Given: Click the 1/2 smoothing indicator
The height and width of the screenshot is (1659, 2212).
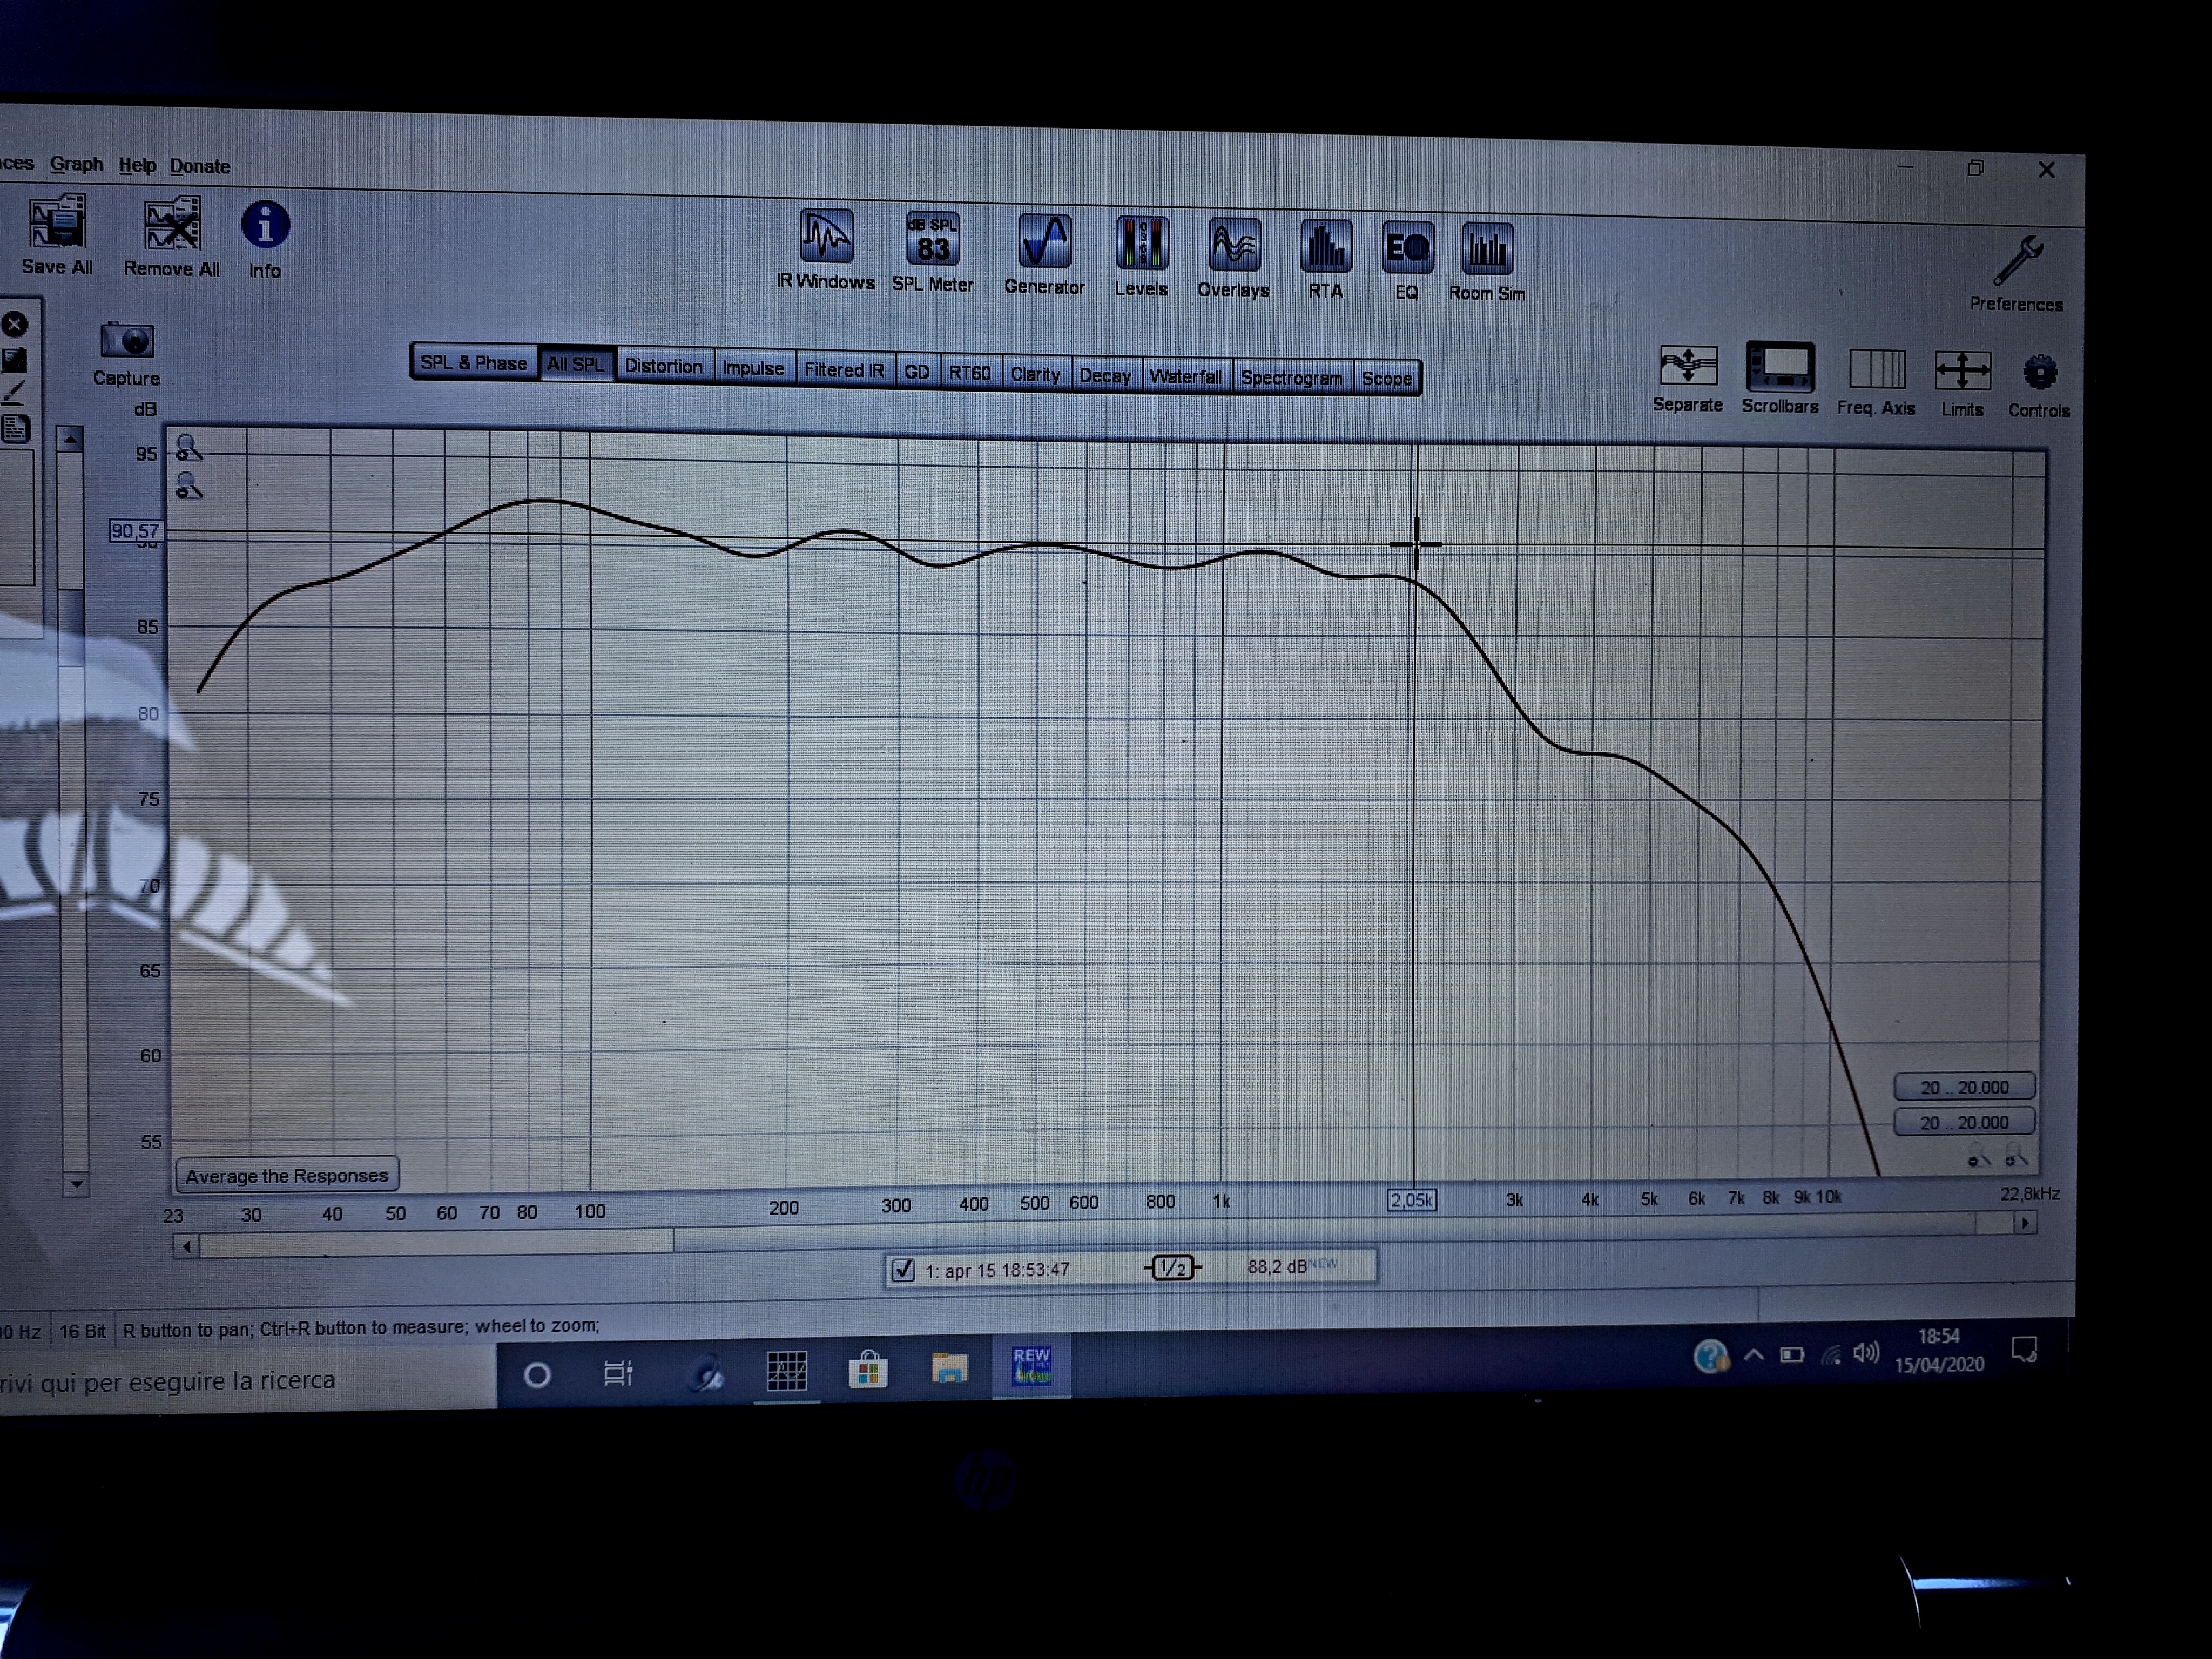Looking at the screenshot, I should [1173, 1268].
